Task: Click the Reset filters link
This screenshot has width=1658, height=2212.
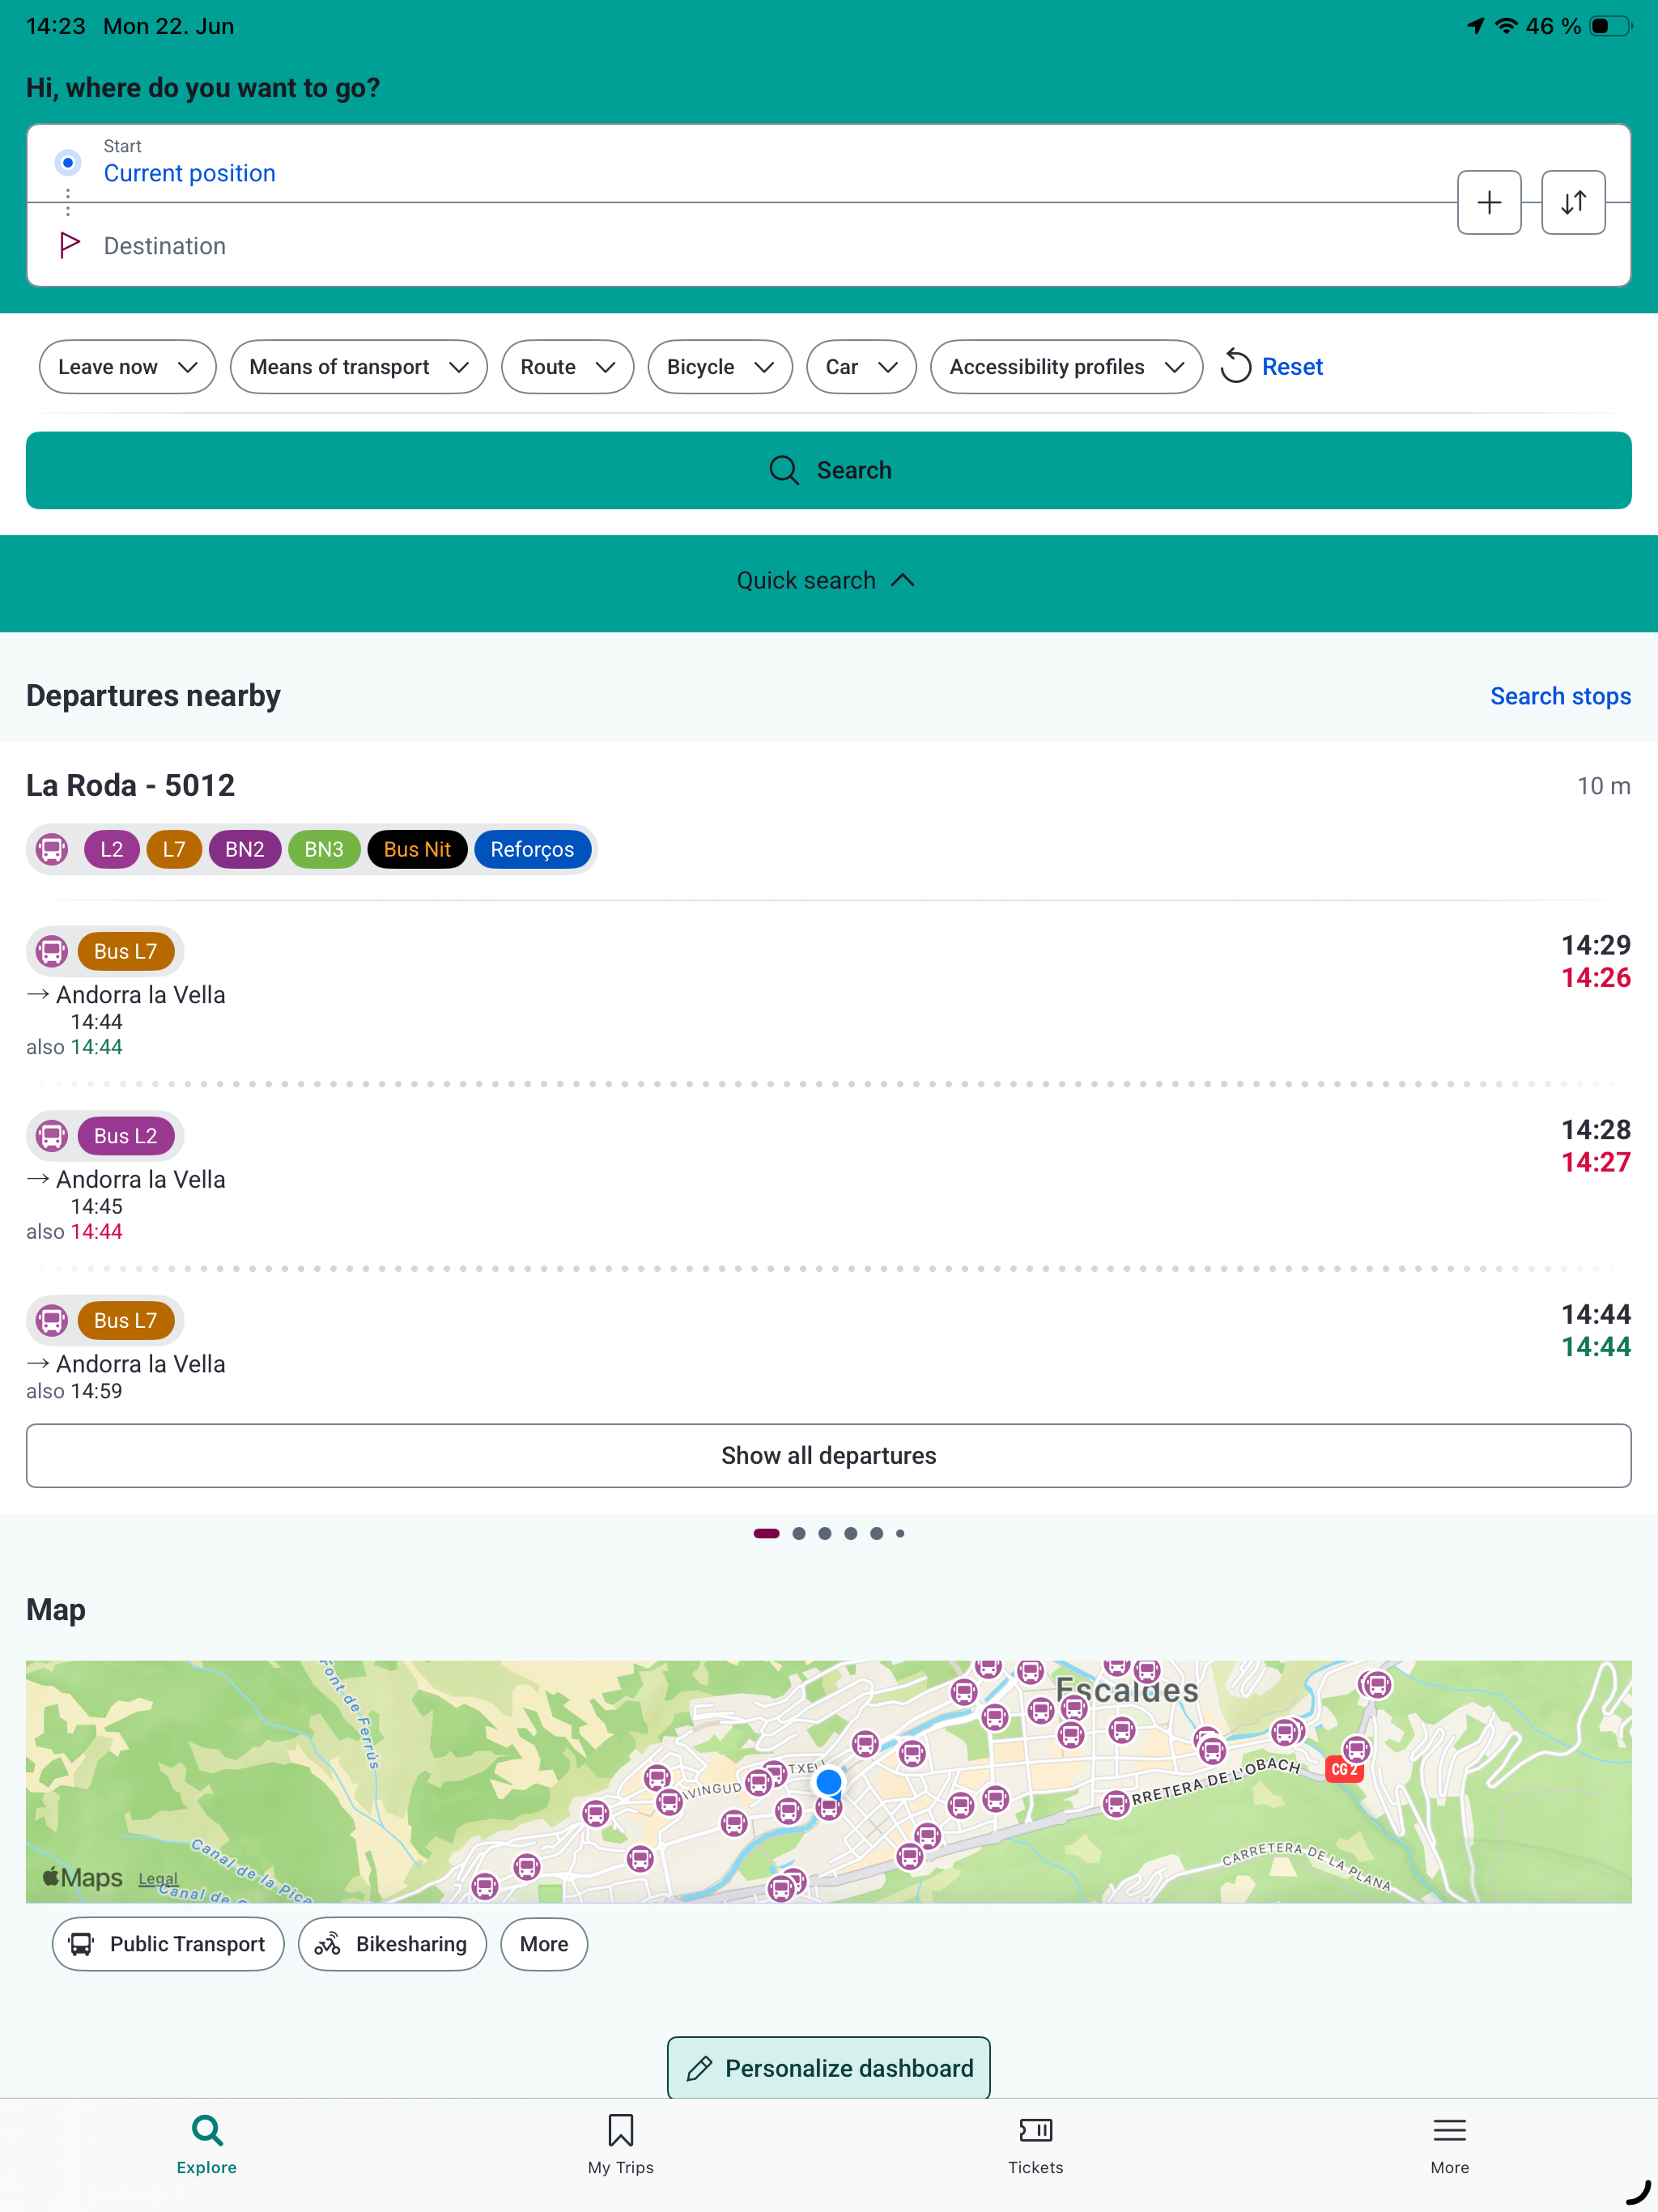Action: pos(1272,367)
